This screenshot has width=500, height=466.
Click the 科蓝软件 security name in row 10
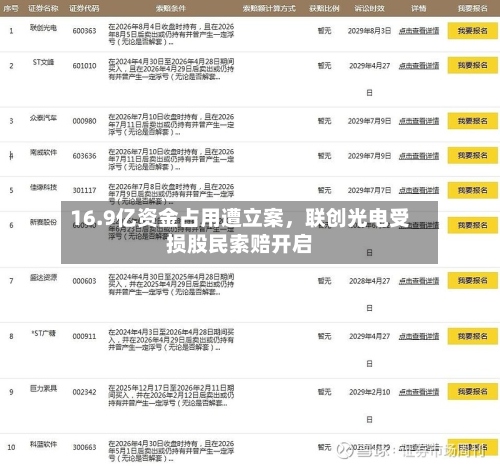[x=43, y=444]
